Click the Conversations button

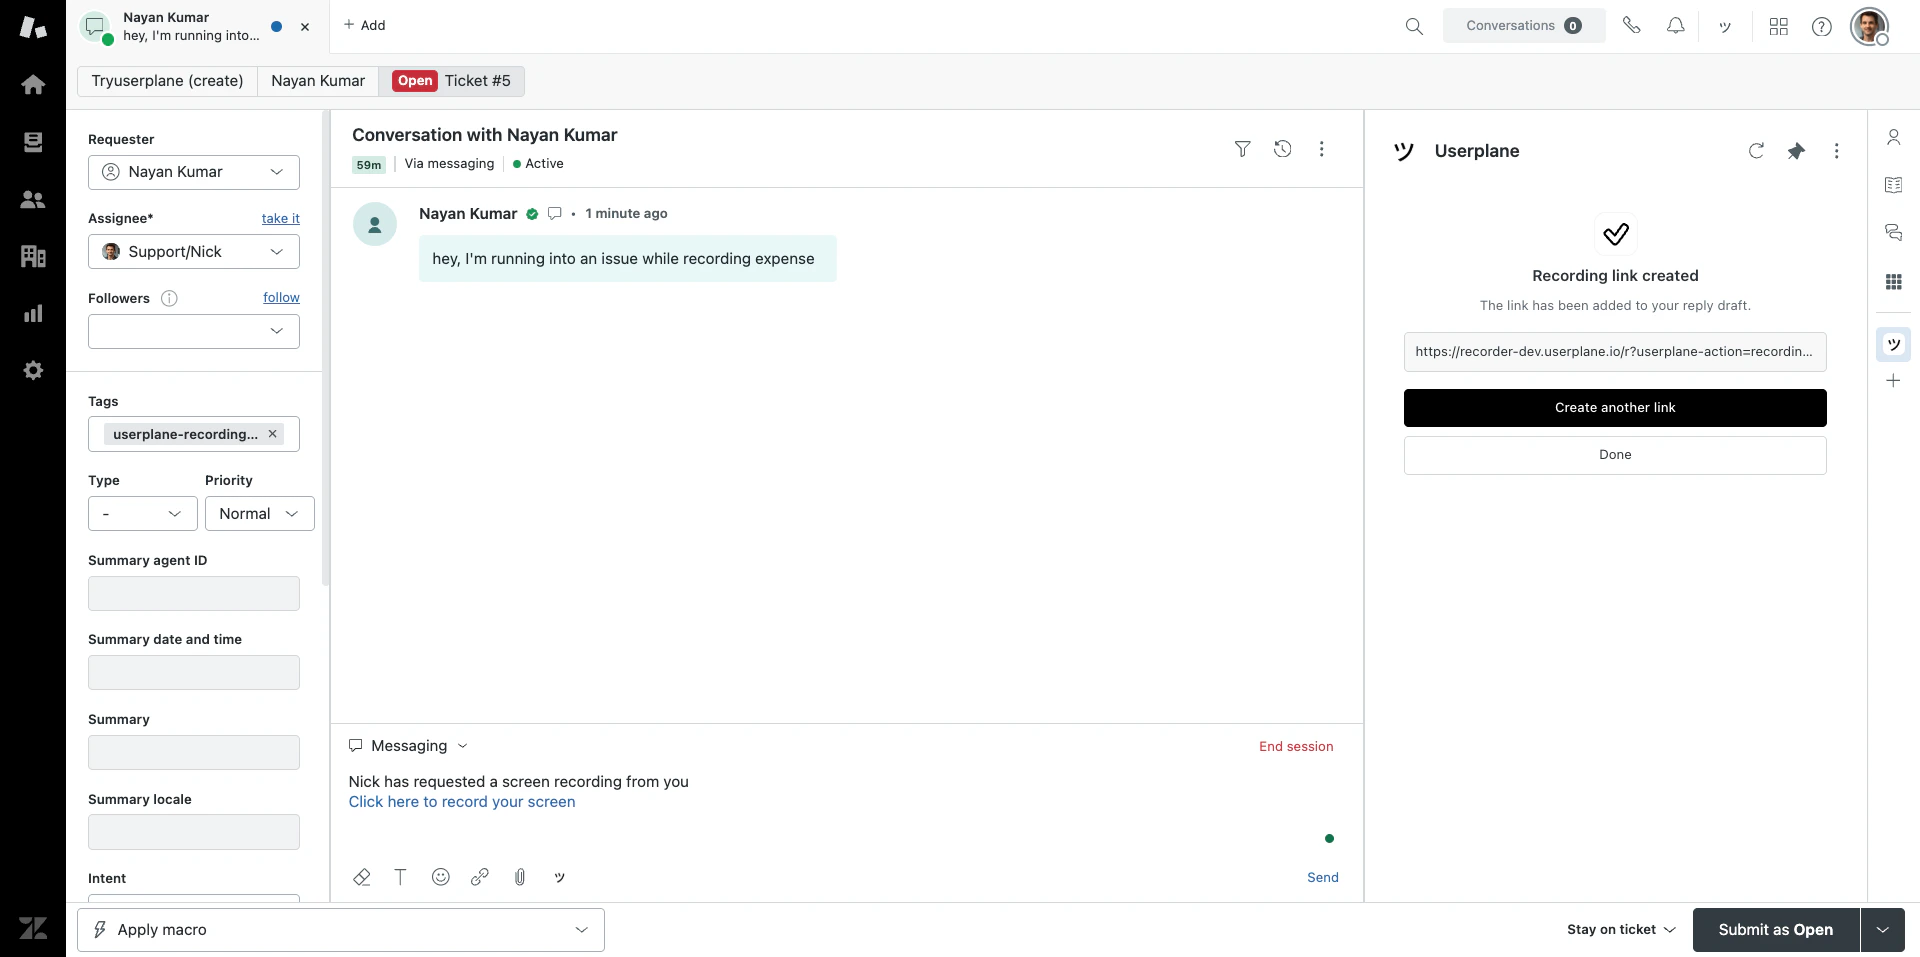(x=1523, y=26)
